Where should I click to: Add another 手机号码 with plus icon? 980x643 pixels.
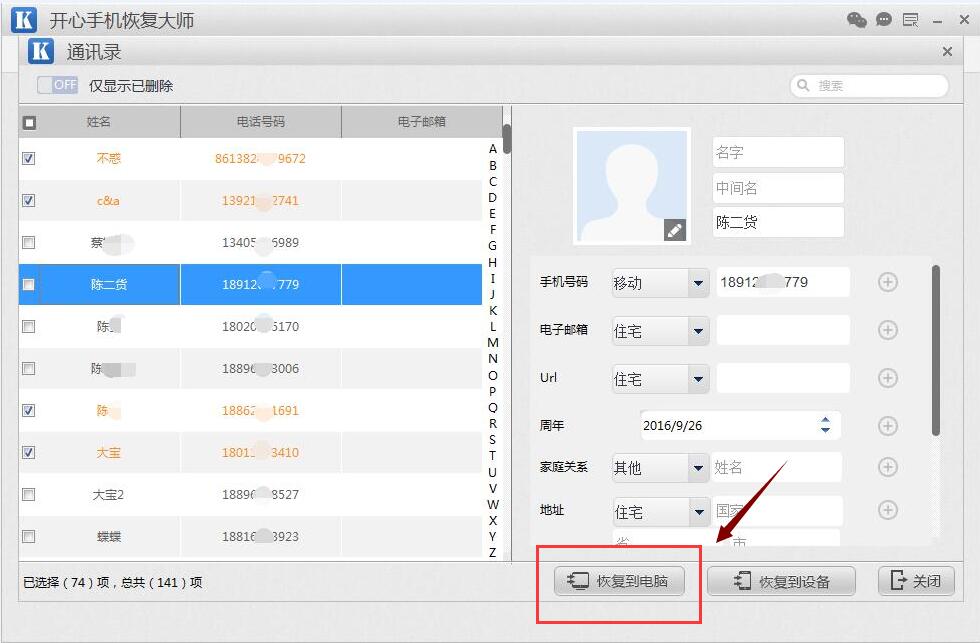coord(888,282)
